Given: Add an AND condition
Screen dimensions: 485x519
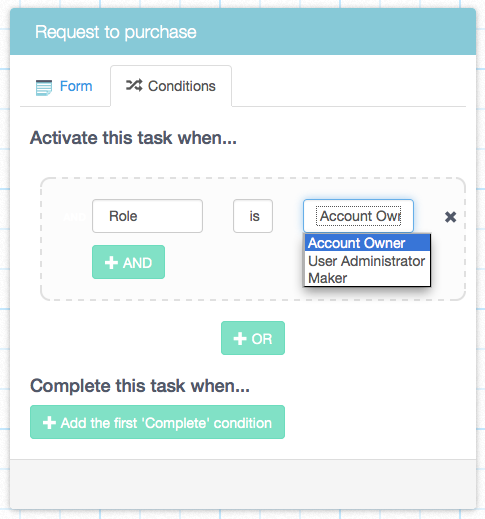Looking at the screenshot, I should (x=128, y=262).
